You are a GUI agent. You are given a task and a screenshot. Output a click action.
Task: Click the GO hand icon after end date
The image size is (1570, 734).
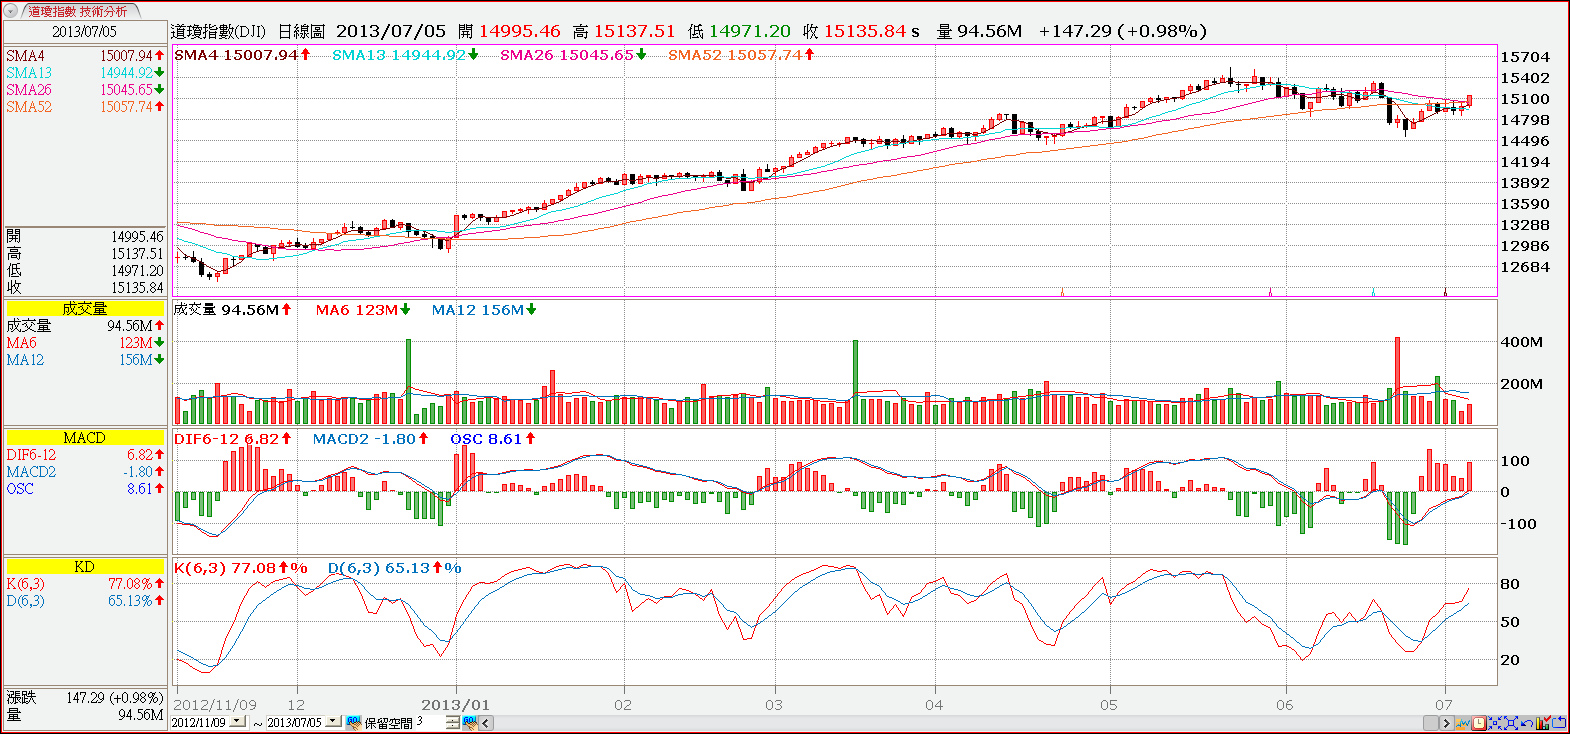[x=354, y=722]
